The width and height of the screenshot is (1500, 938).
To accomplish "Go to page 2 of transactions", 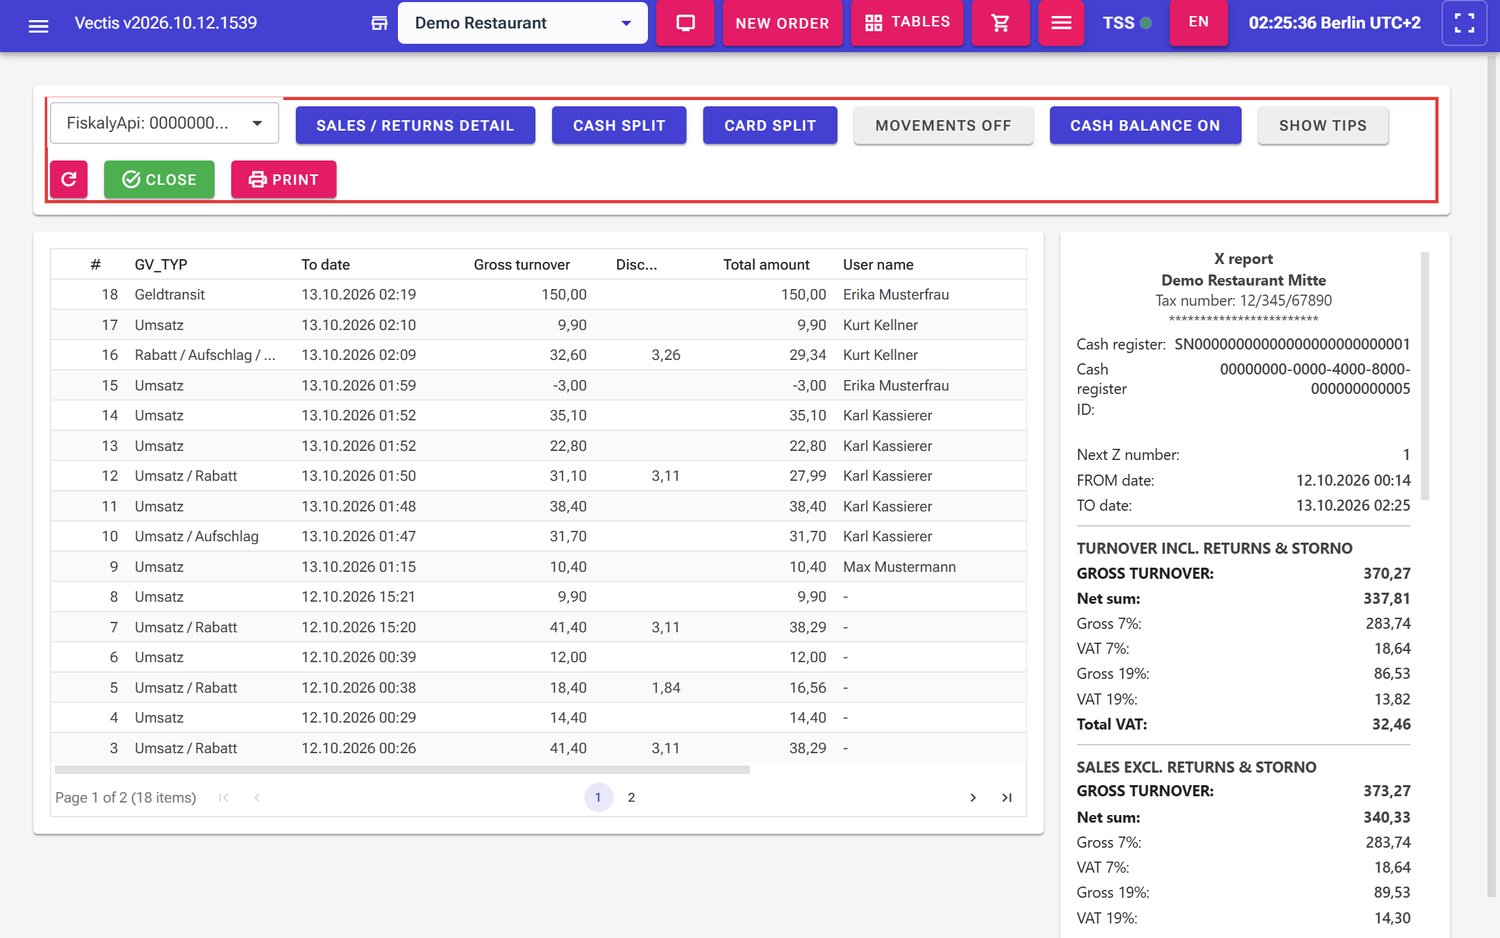I will pyautogui.click(x=631, y=797).
